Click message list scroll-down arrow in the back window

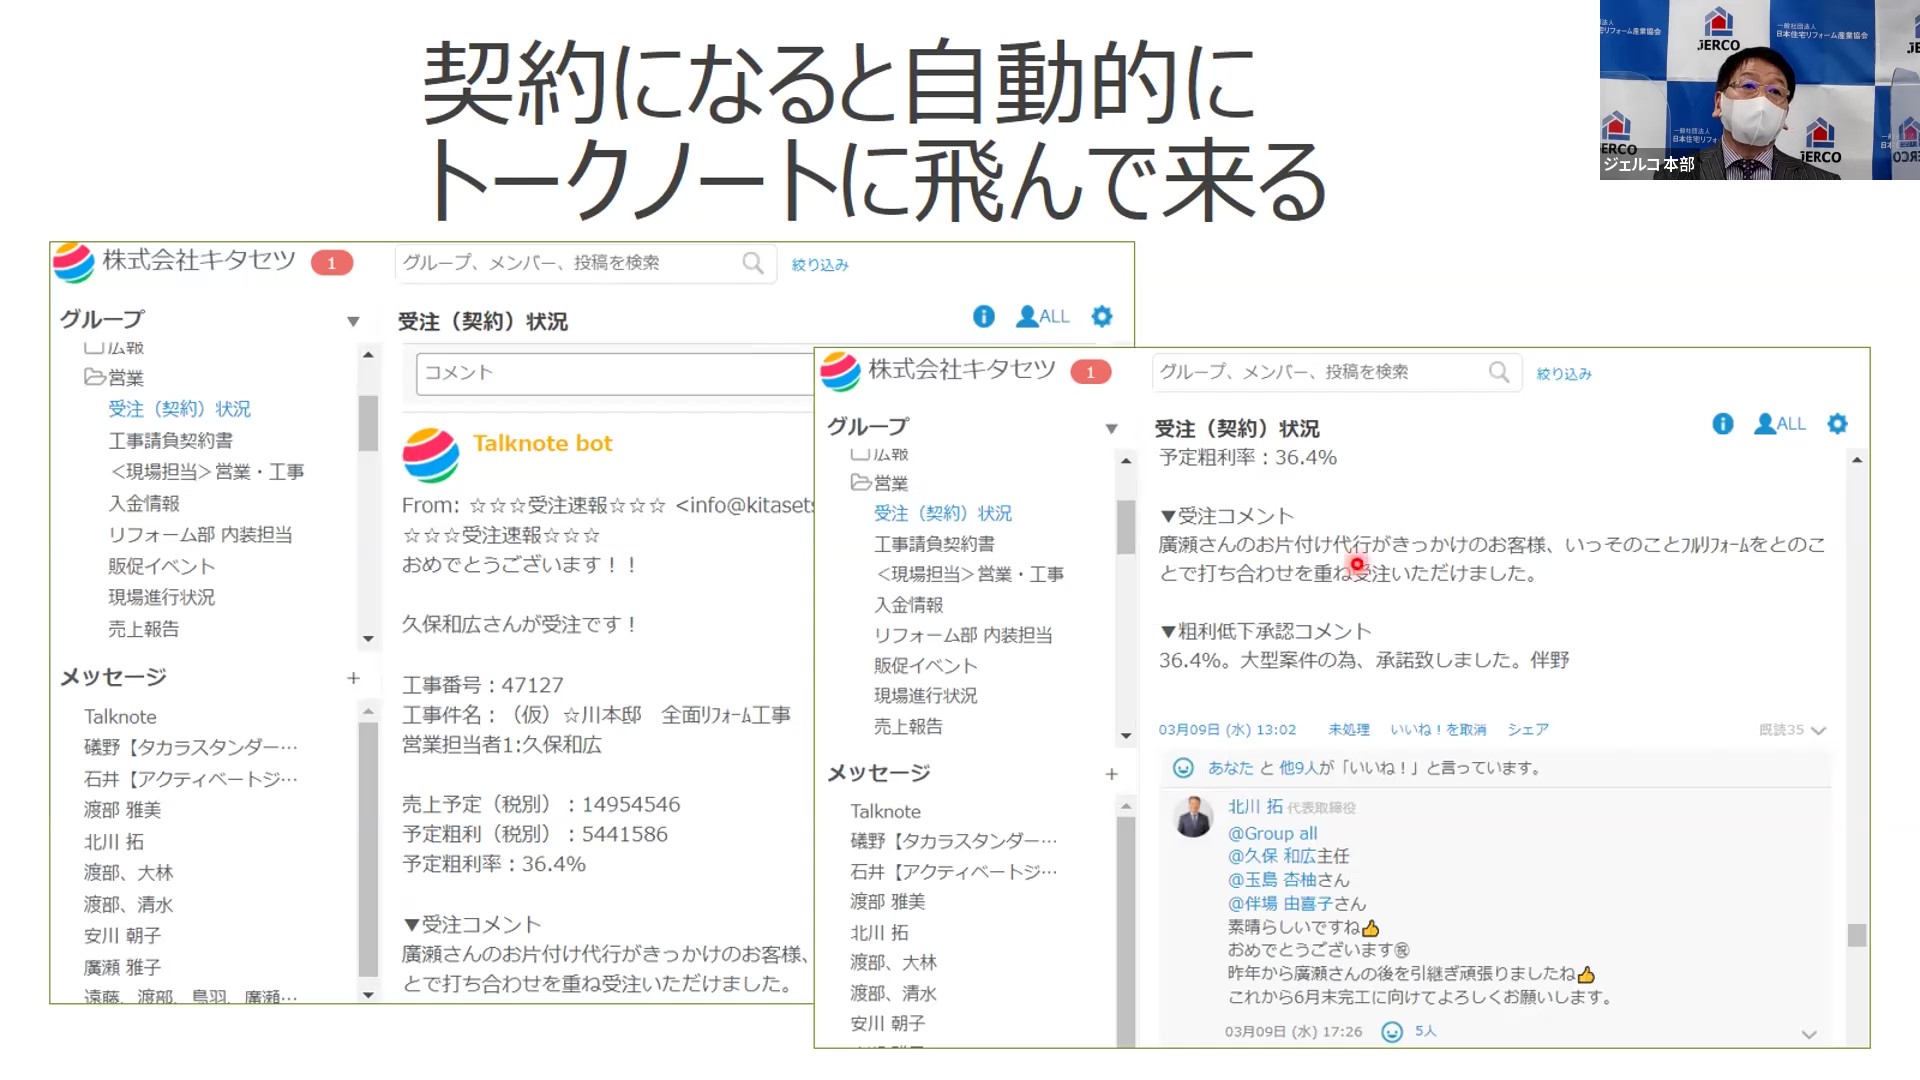368,995
